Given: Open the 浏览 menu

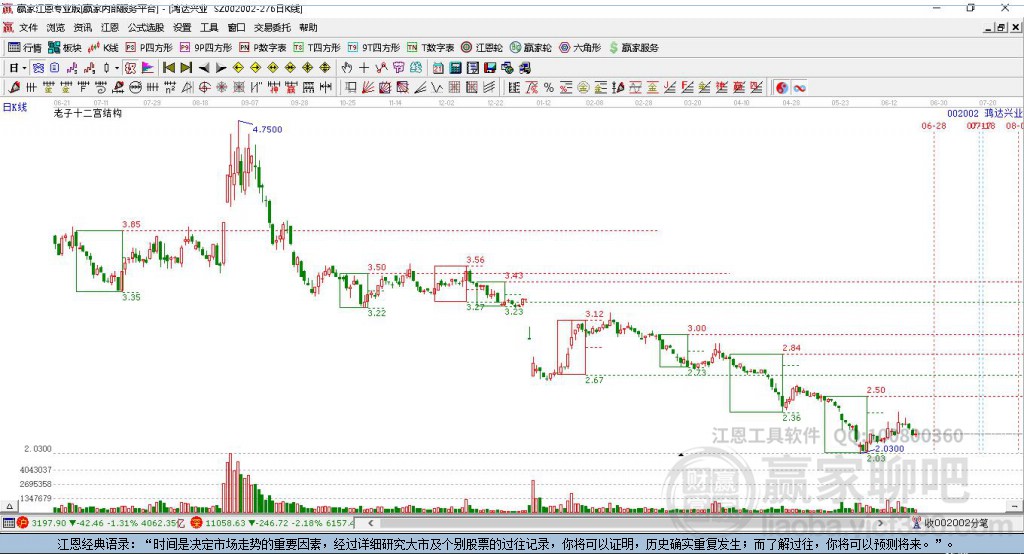Looking at the screenshot, I should pyautogui.click(x=56, y=27).
